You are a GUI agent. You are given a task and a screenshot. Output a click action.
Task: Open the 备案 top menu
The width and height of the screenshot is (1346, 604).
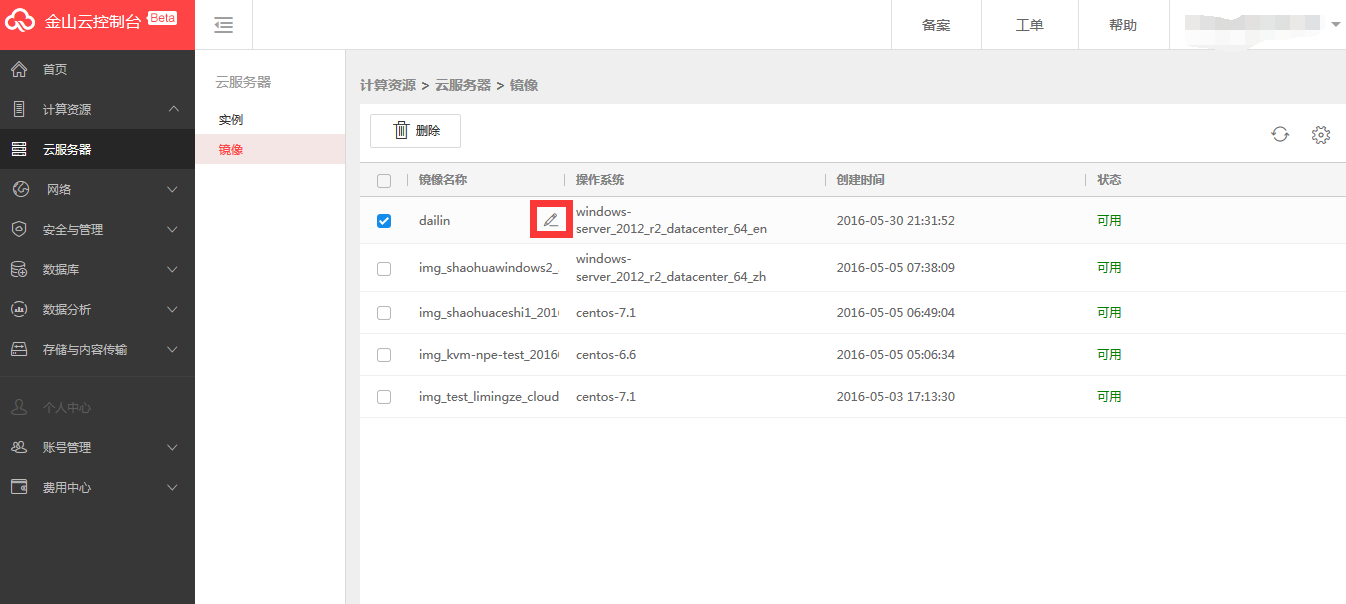coord(936,25)
